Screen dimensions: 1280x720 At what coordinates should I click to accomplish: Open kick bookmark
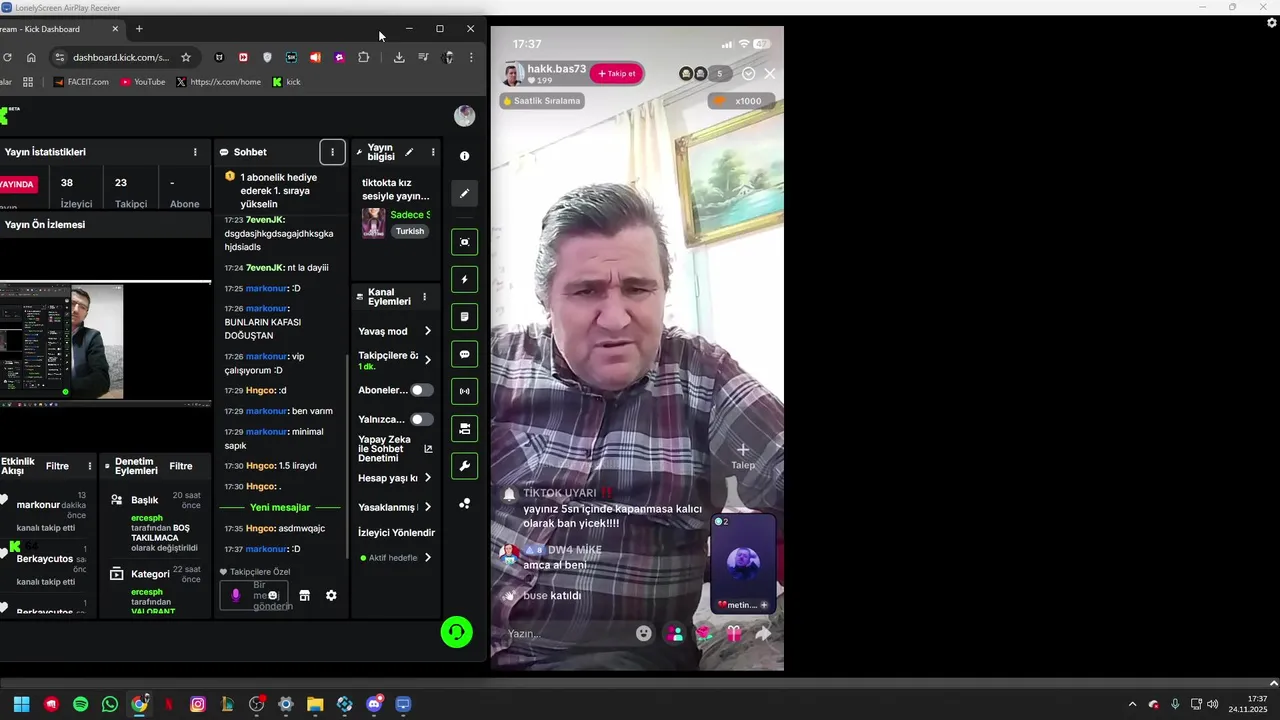(x=286, y=82)
